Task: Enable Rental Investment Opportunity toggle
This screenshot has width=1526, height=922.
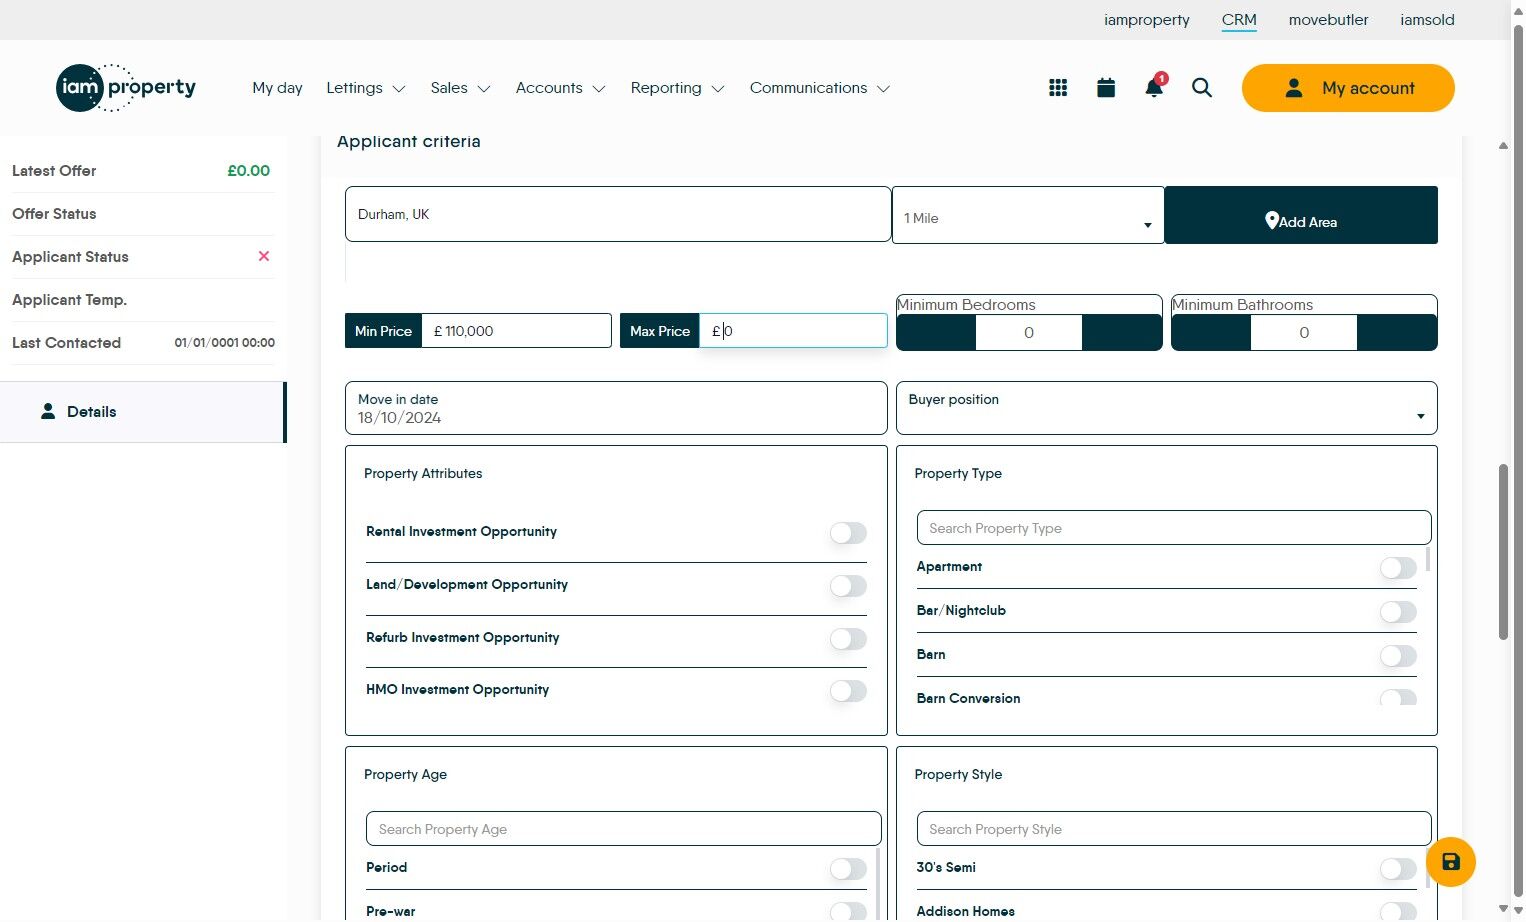Action: coord(848,533)
